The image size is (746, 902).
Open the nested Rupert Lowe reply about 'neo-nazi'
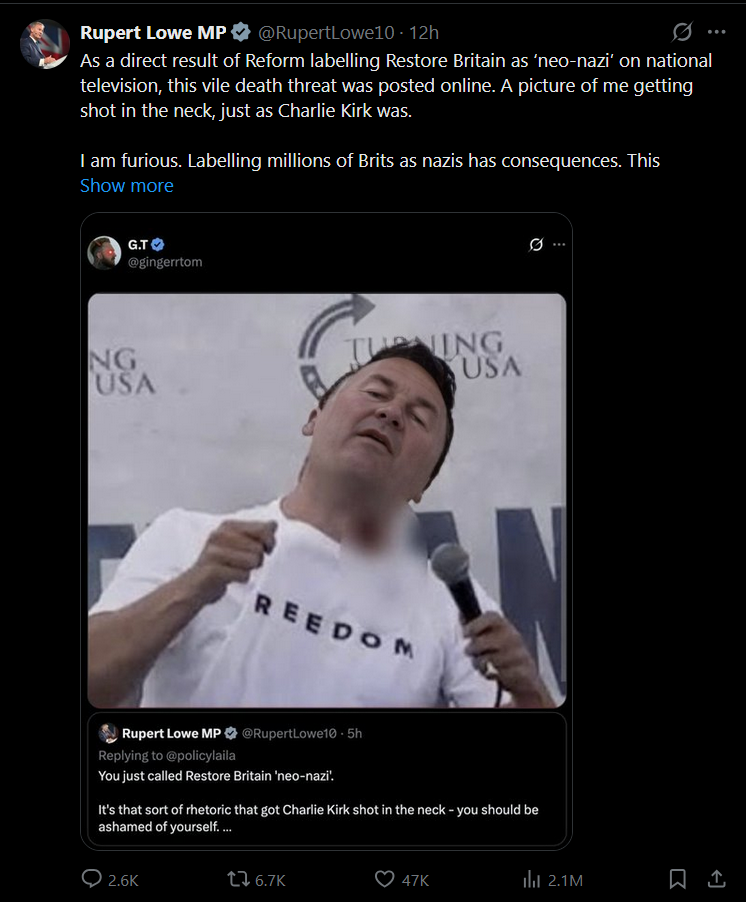327,779
